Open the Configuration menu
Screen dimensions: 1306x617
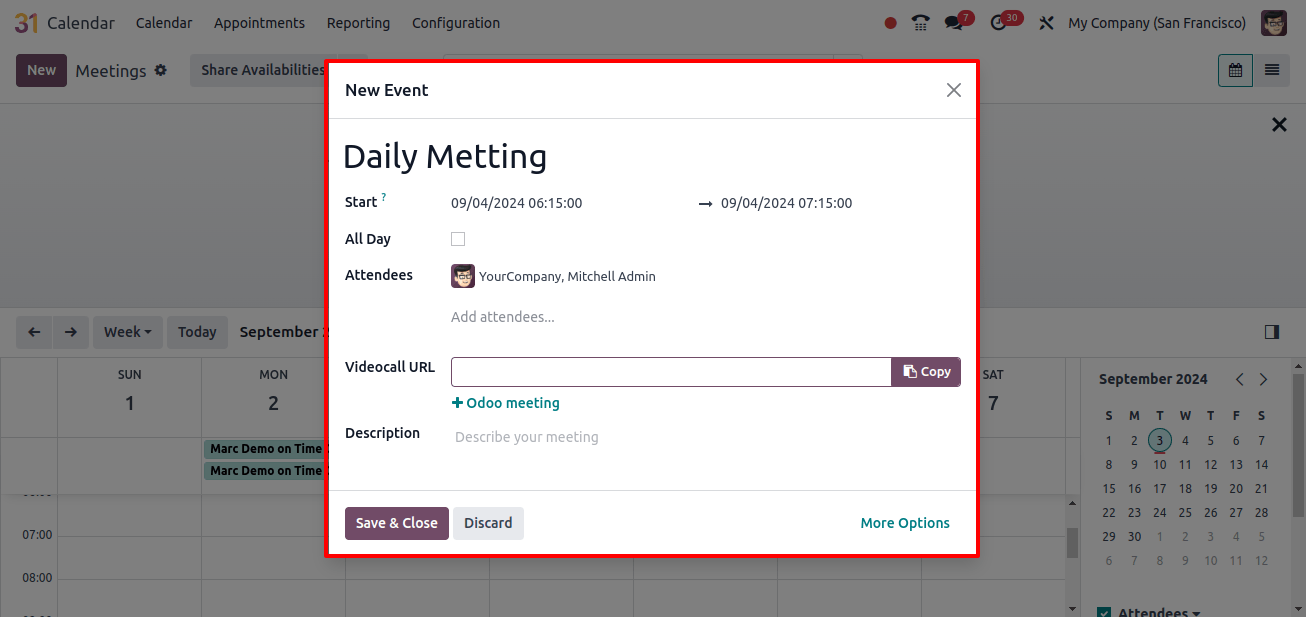click(x=456, y=23)
